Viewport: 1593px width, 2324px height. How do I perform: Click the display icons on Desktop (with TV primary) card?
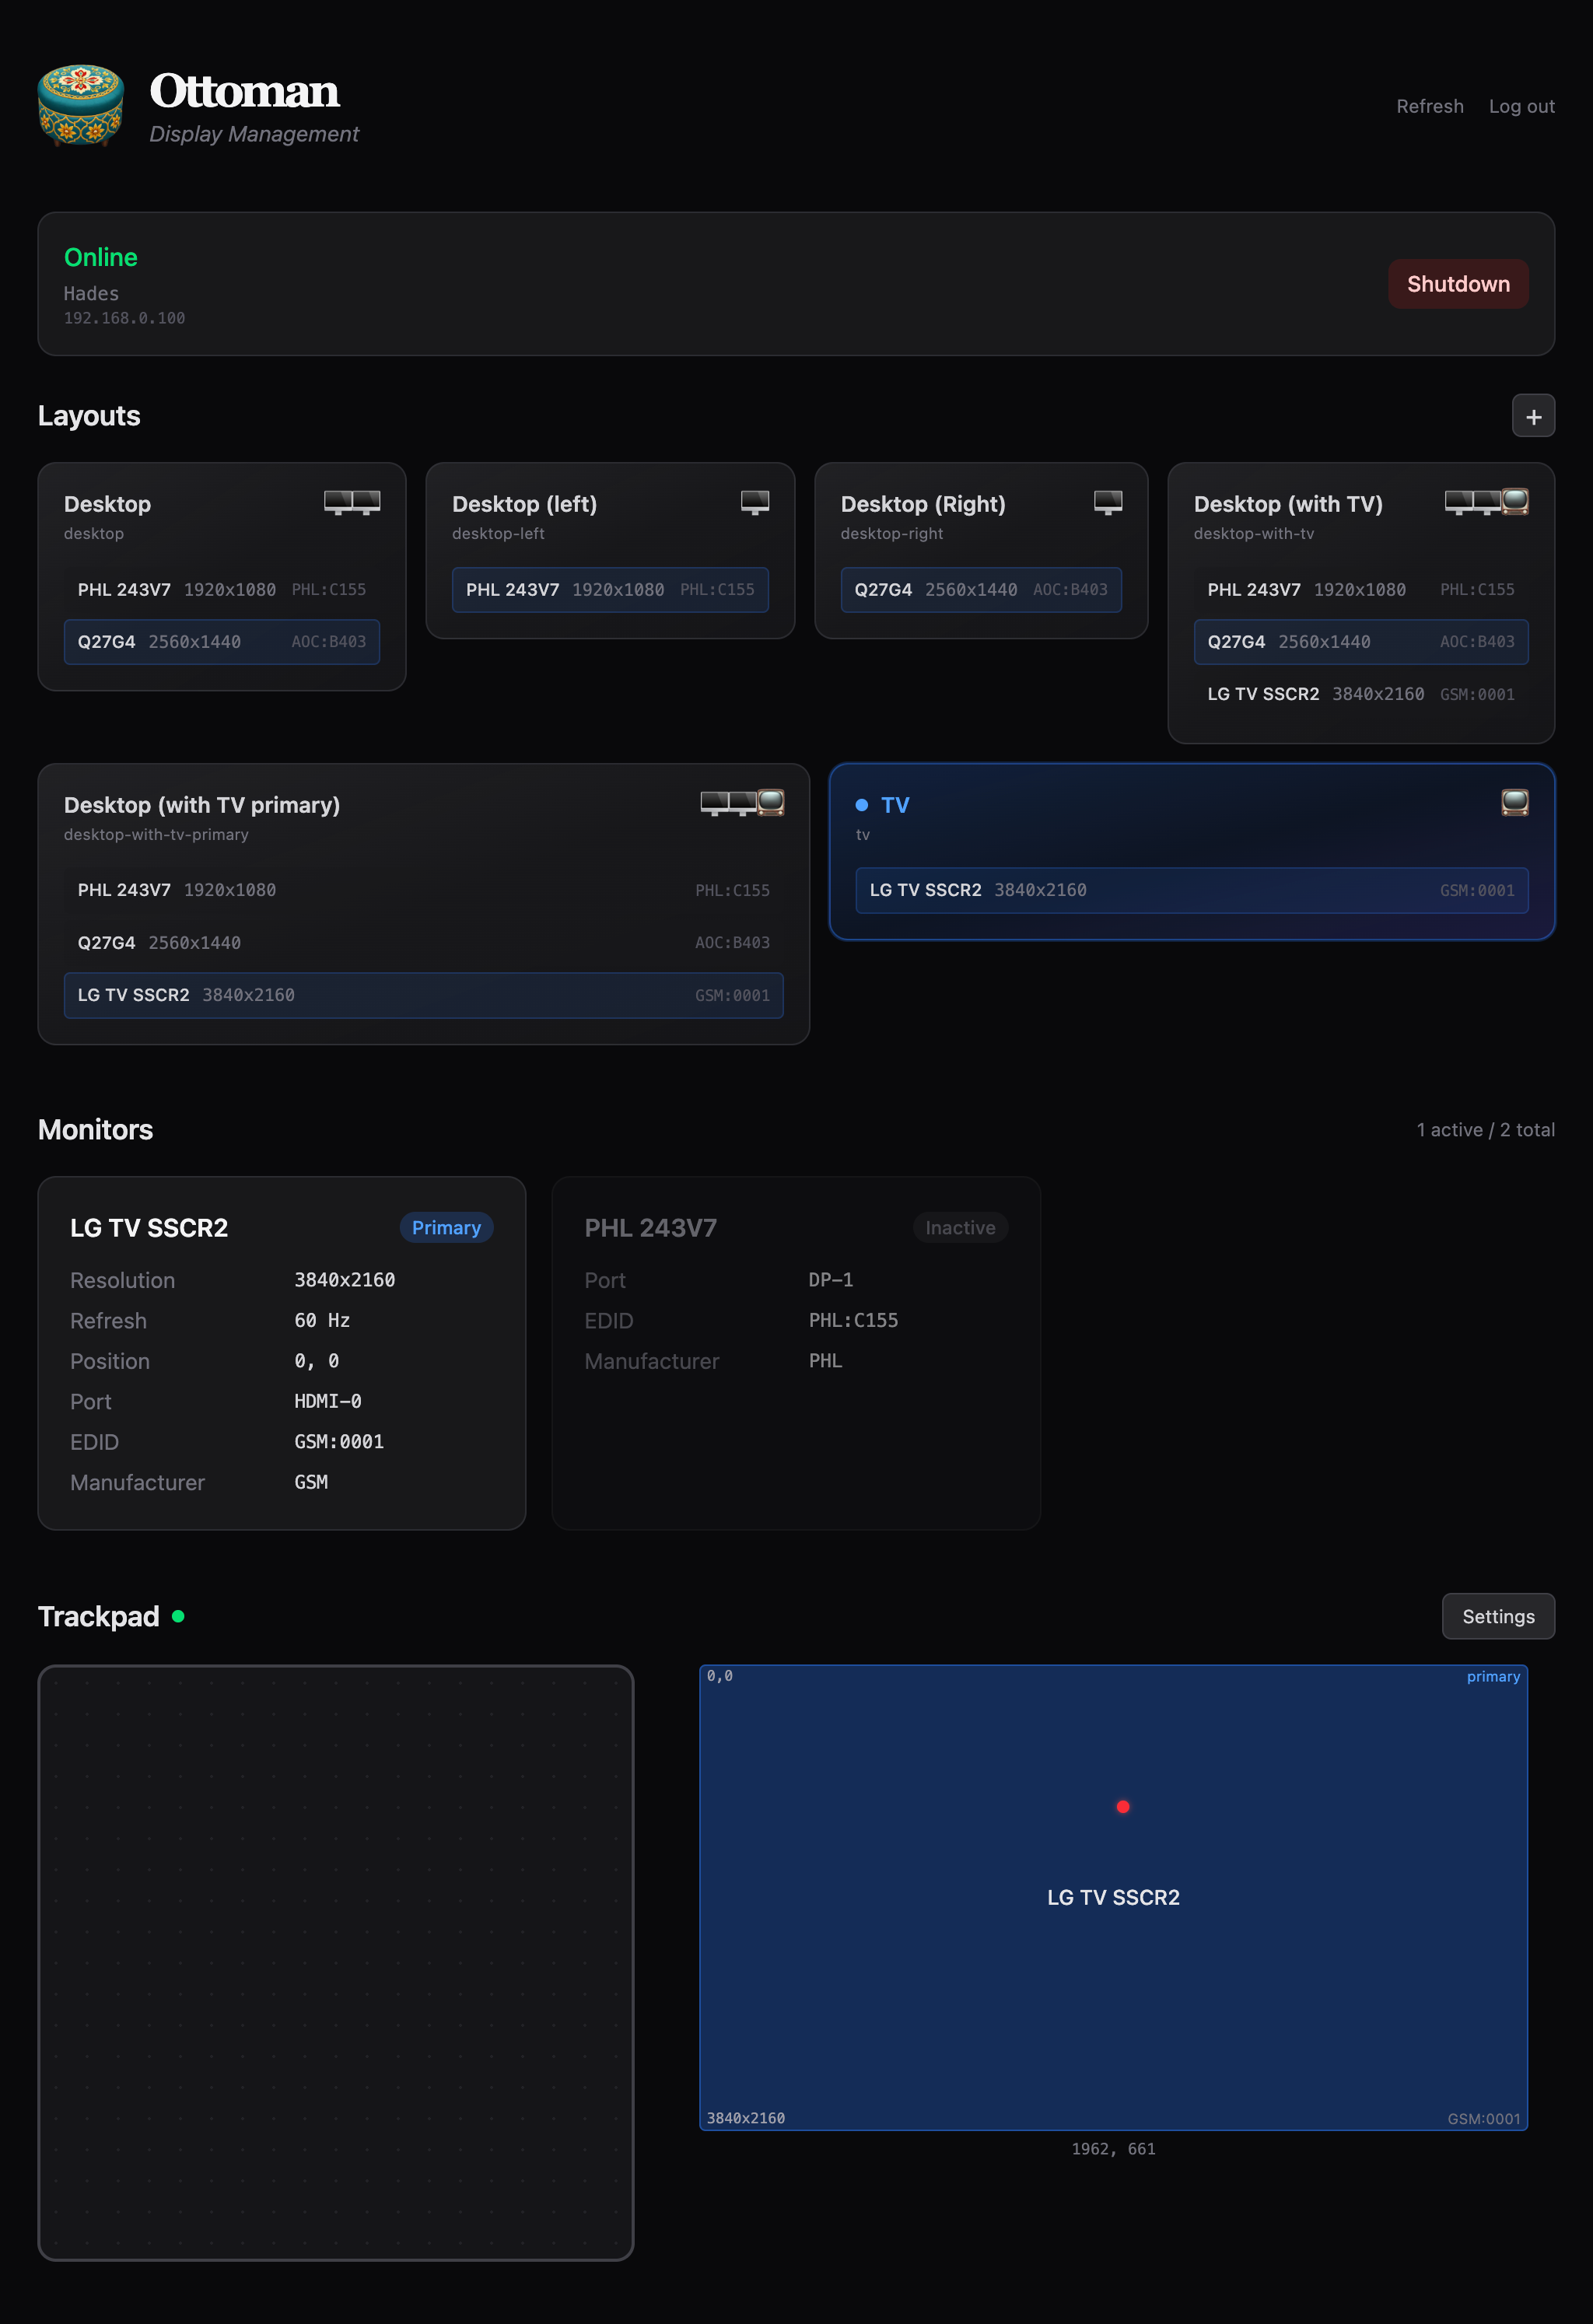point(741,803)
